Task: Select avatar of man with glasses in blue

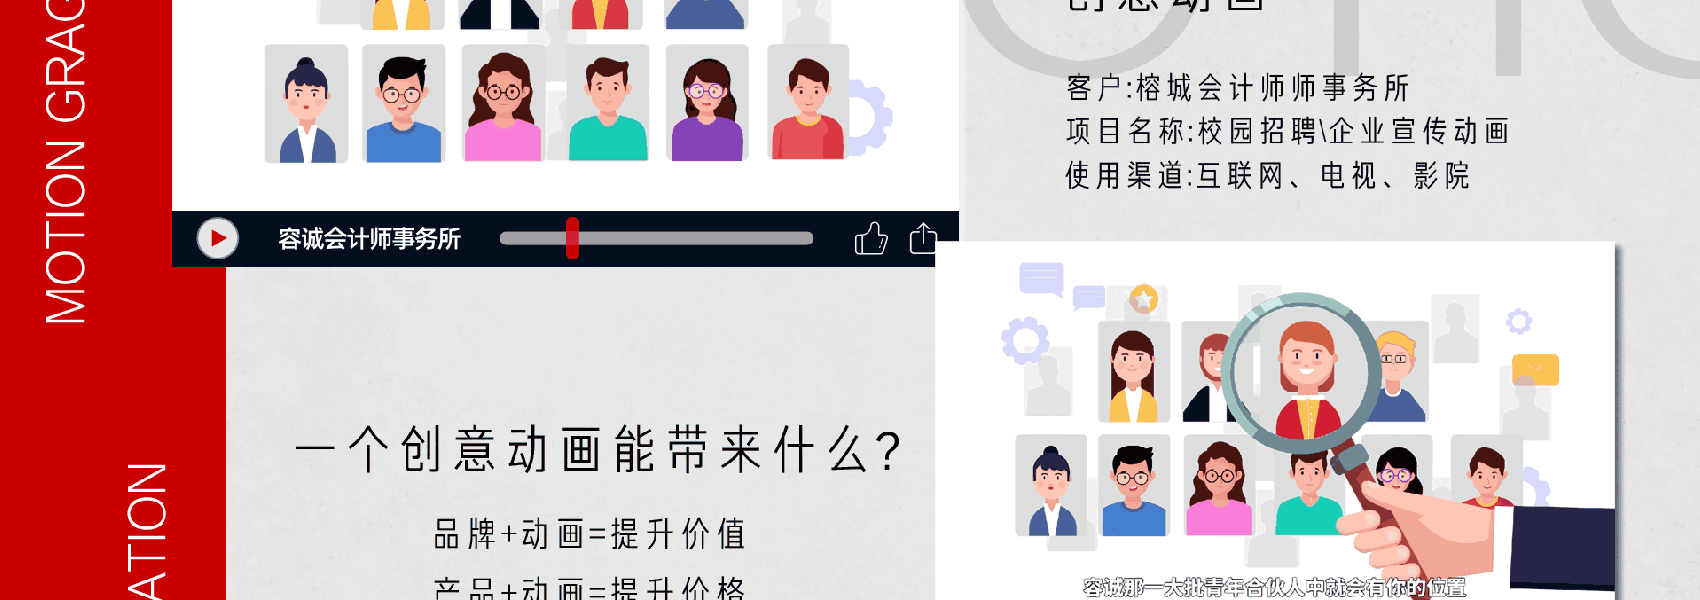Action: 403,103
